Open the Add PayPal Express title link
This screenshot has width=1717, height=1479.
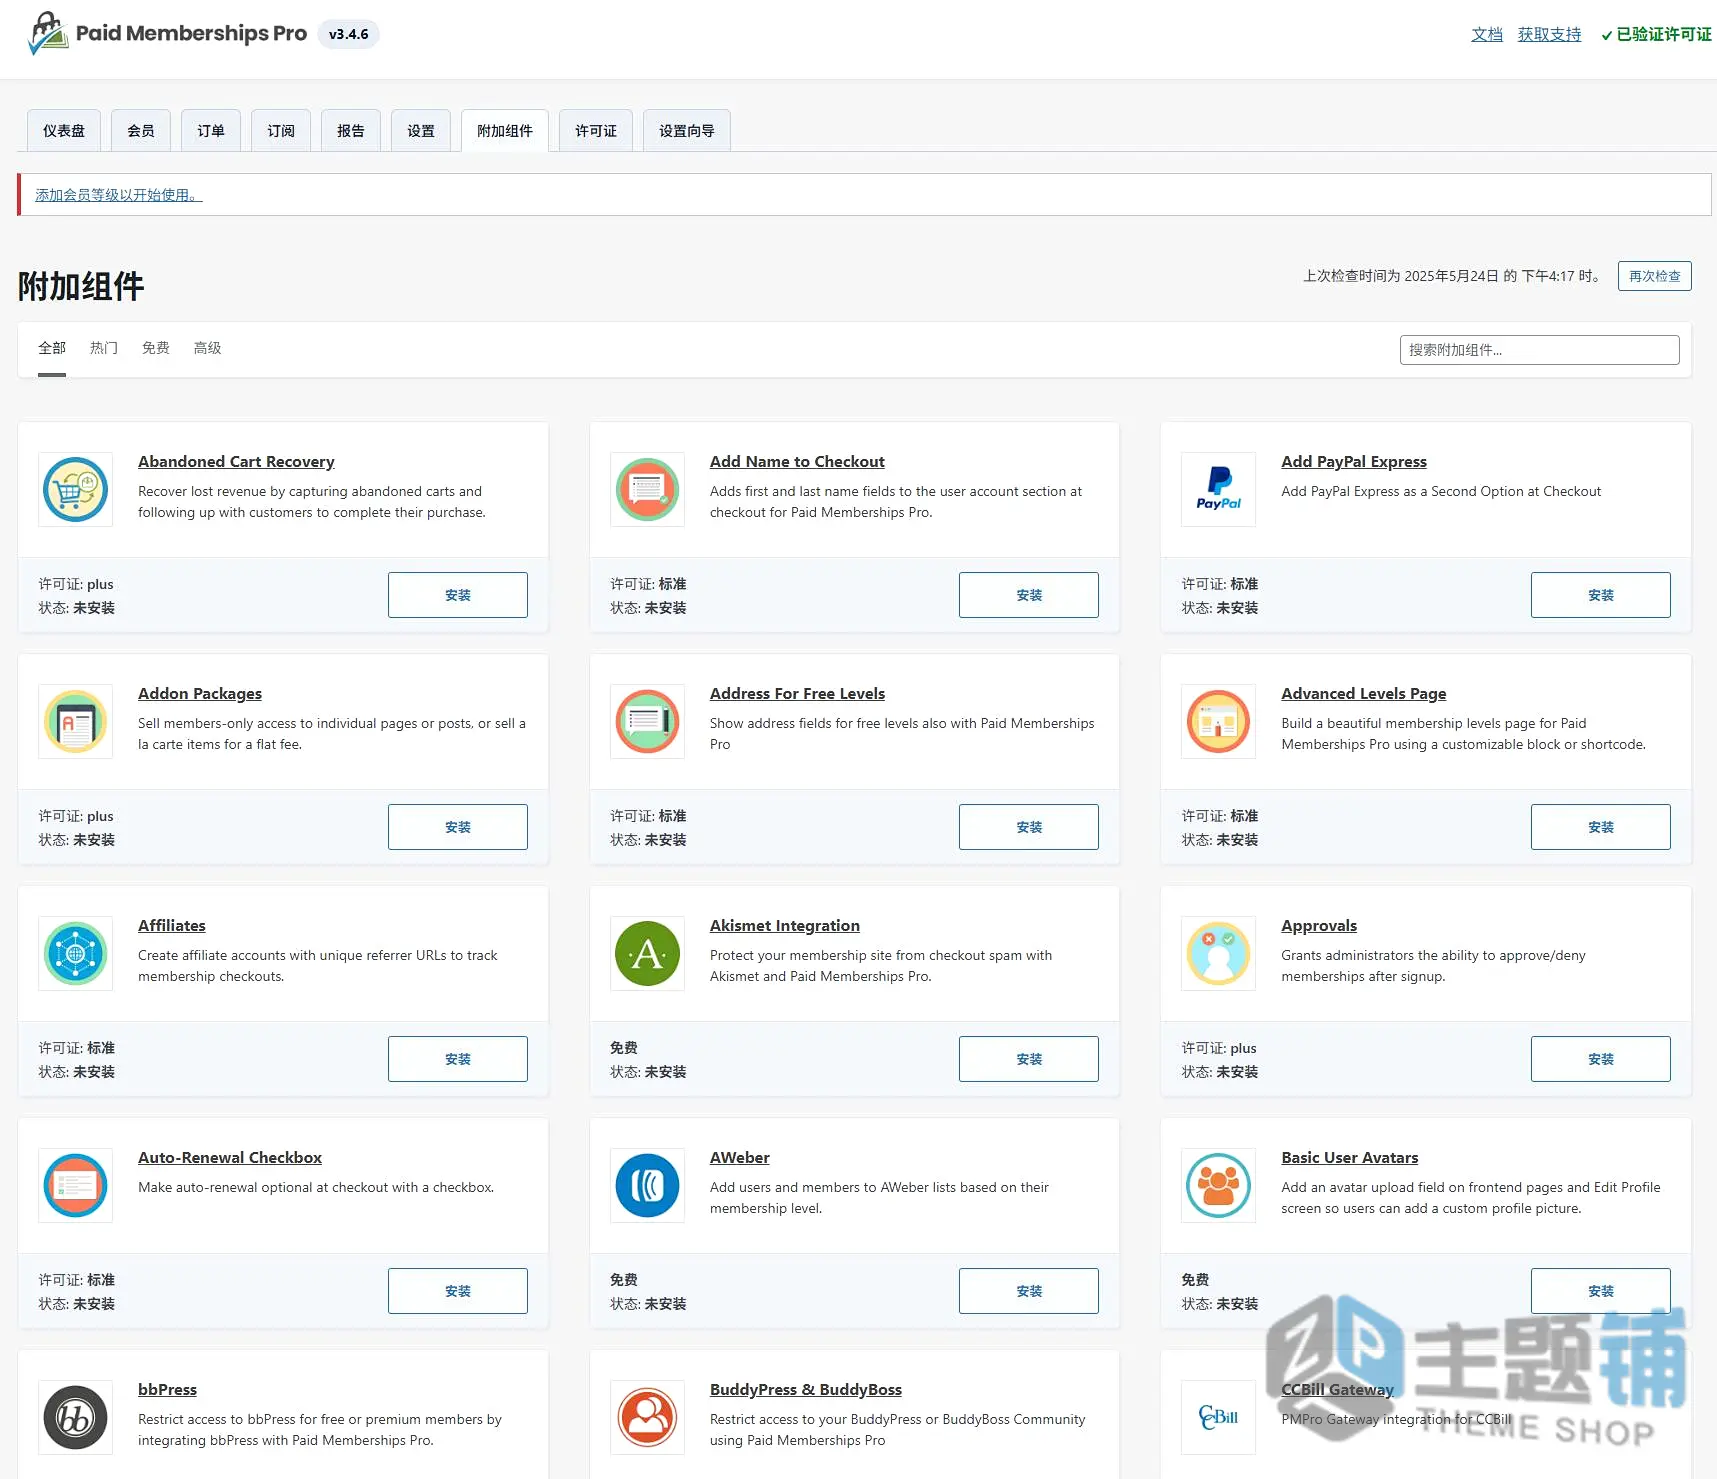tap(1354, 462)
